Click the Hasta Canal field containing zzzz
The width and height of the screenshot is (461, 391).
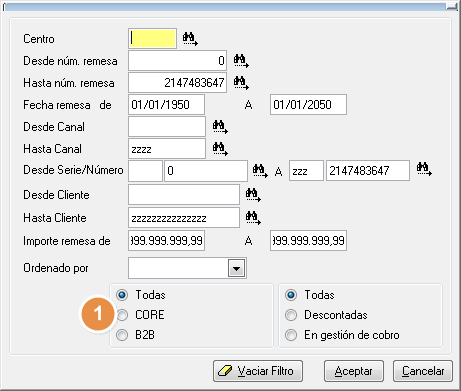coord(167,149)
